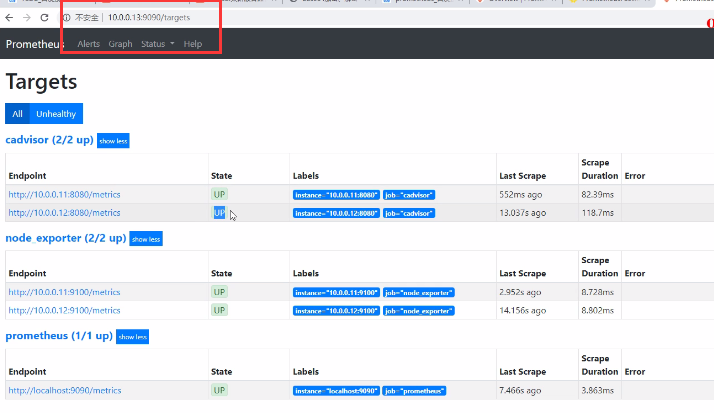Viewport: 714px width, 413px height.
Task: Open the Help menu item
Action: [193, 44]
